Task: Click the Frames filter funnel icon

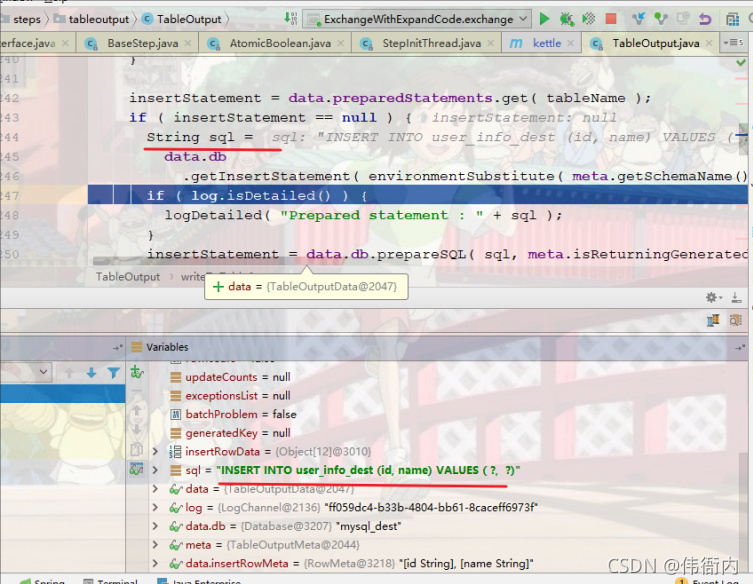Action: point(113,373)
